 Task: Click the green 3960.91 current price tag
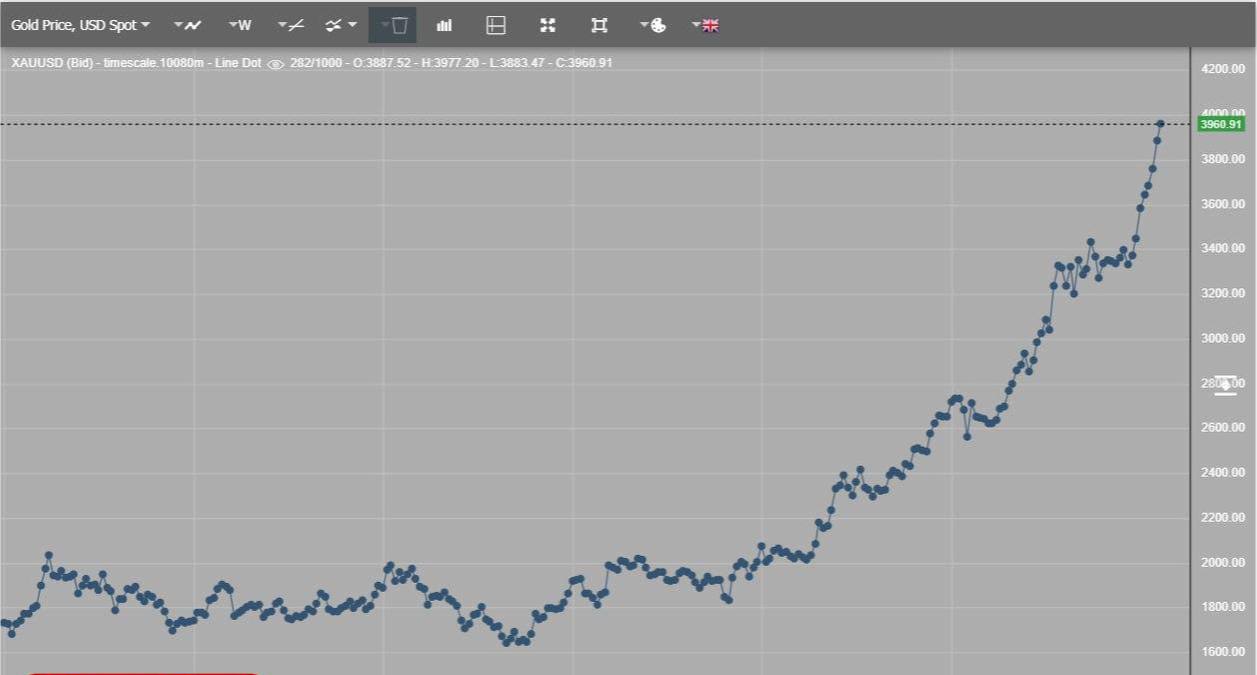(x=1220, y=124)
